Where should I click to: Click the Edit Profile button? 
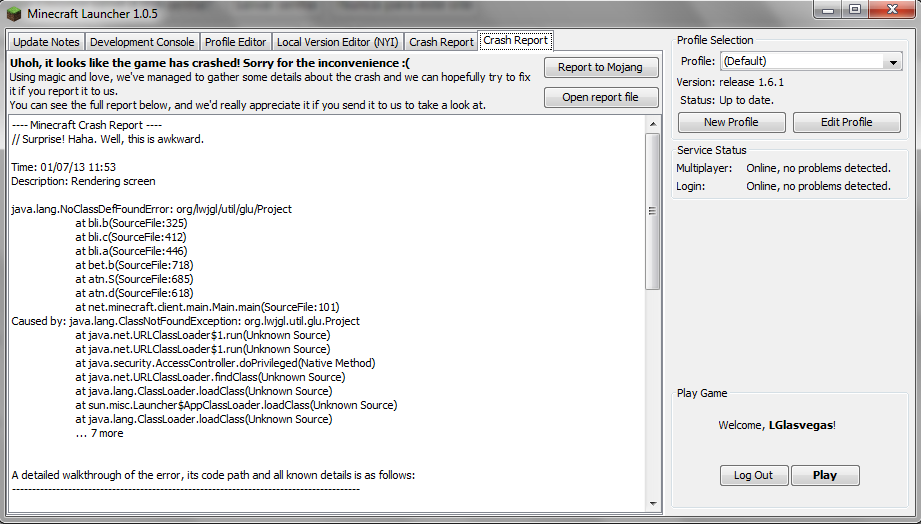tap(846, 122)
